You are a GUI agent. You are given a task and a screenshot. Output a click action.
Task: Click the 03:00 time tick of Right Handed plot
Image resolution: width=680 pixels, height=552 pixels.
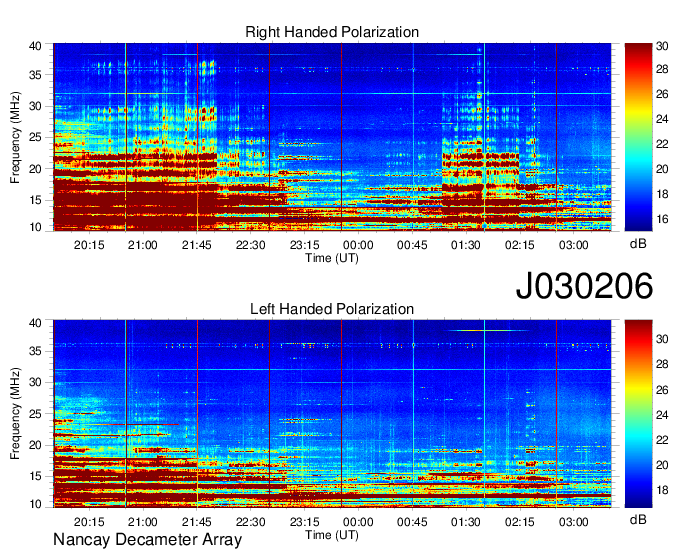[x=573, y=245]
